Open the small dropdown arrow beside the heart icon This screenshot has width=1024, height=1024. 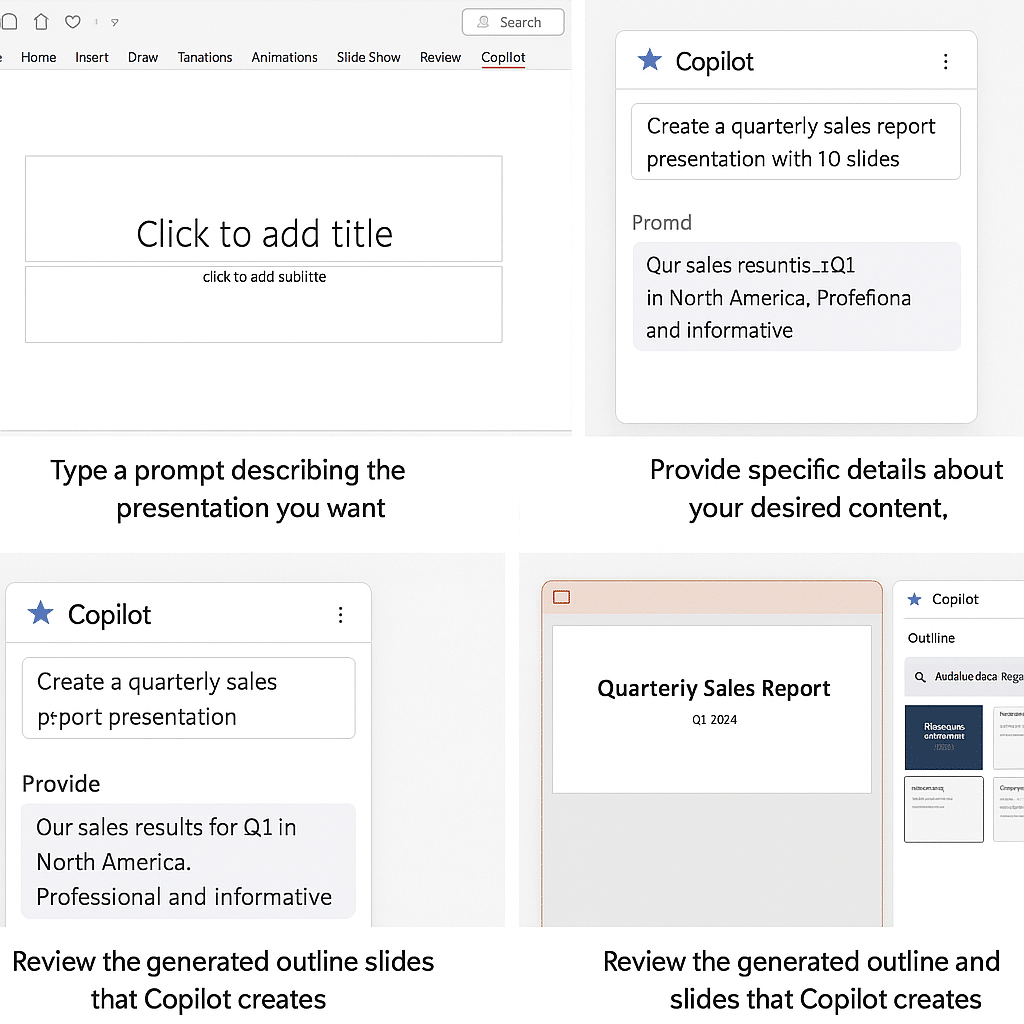pos(114,23)
